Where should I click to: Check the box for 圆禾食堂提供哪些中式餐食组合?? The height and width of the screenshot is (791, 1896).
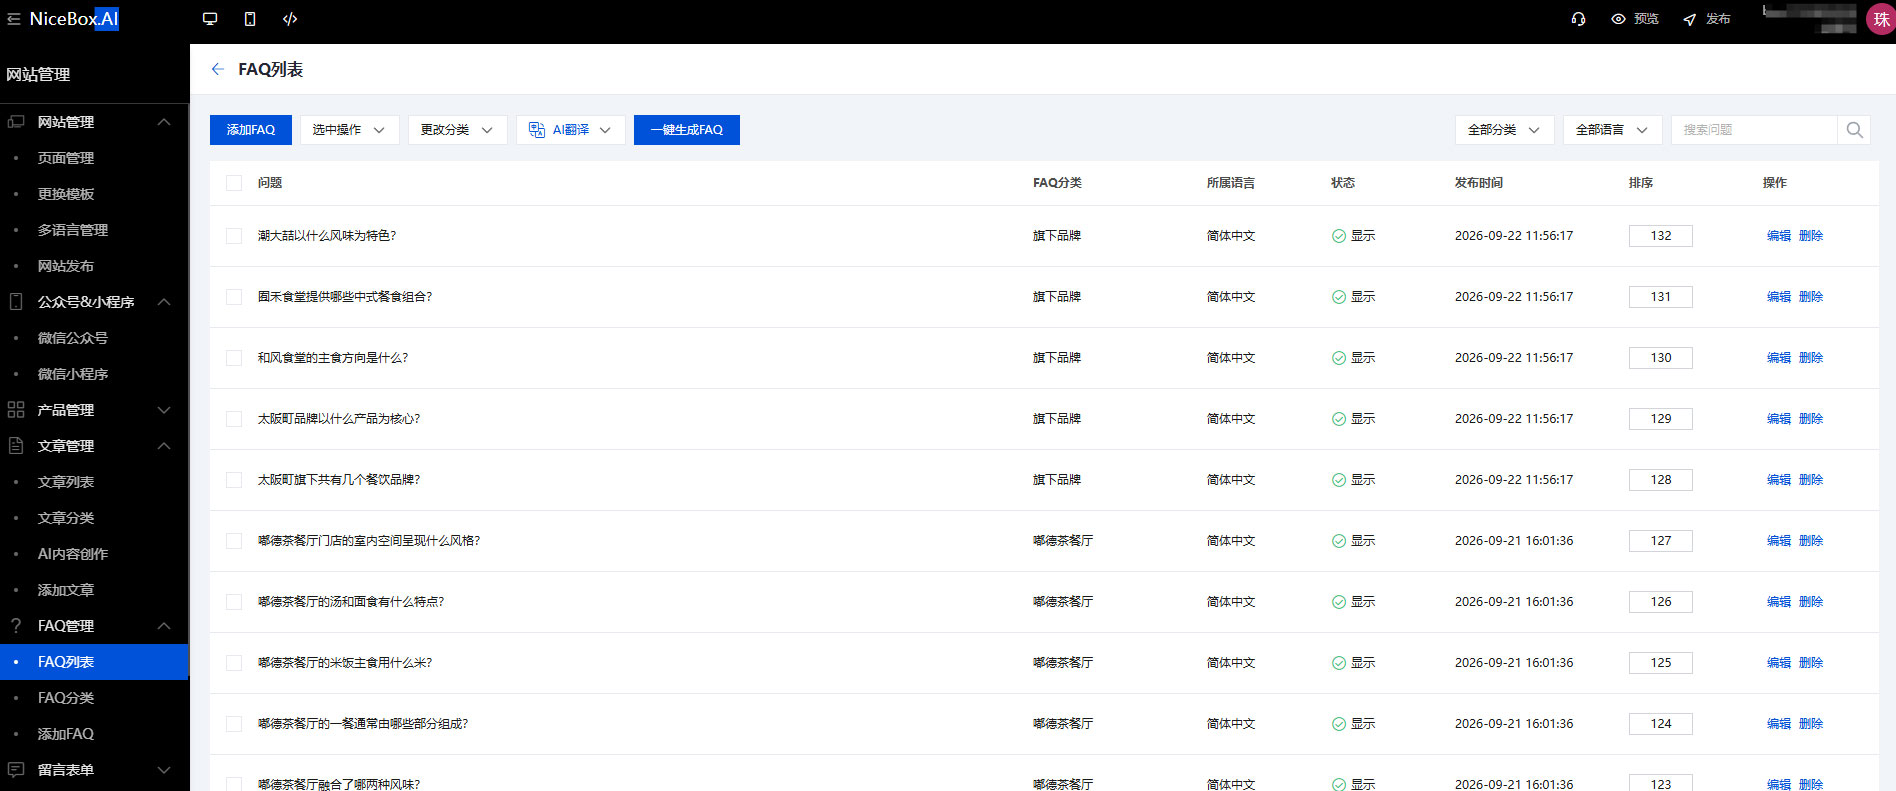click(234, 297)
